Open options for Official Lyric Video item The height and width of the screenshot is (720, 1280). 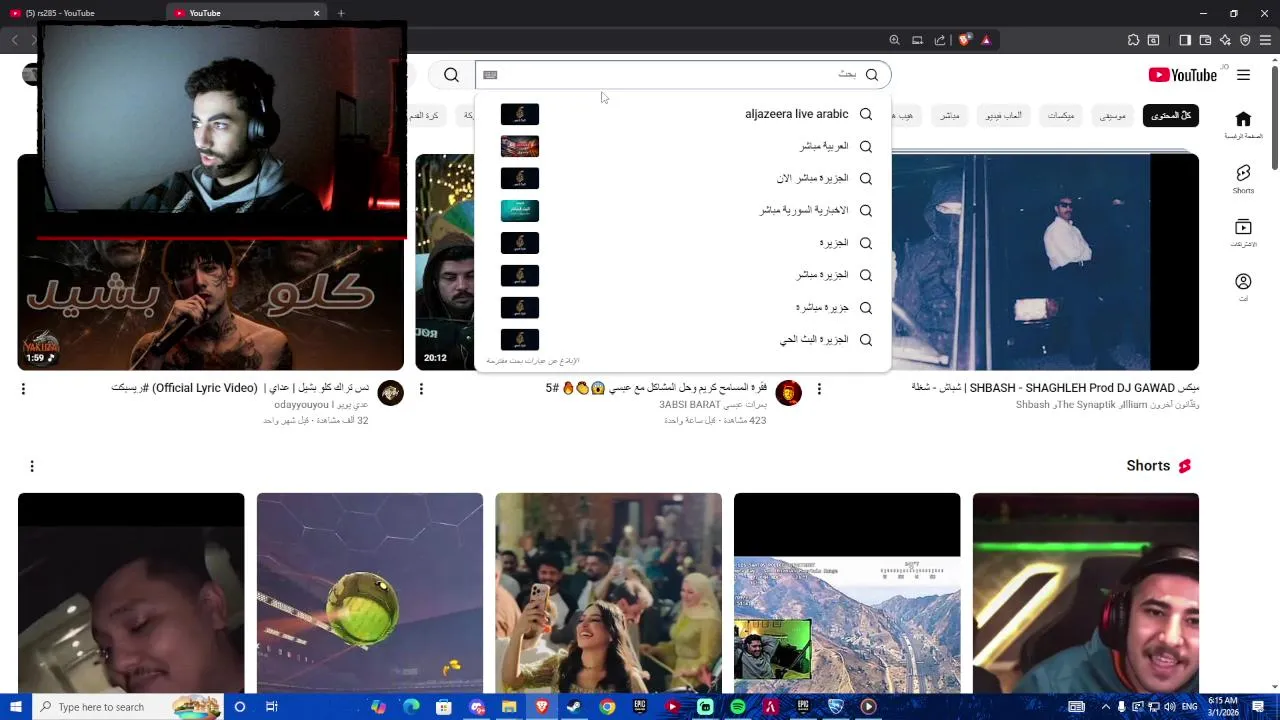(x=23, y=389)
